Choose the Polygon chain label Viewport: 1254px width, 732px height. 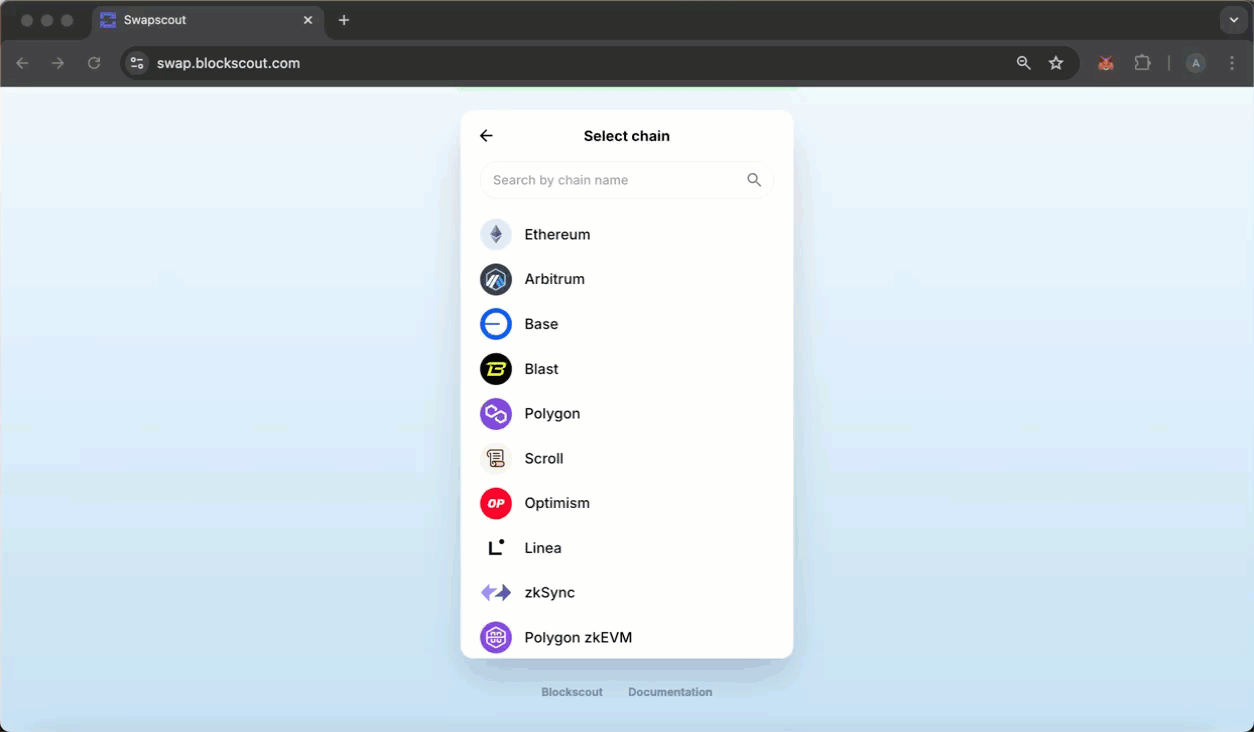(552, 414)
